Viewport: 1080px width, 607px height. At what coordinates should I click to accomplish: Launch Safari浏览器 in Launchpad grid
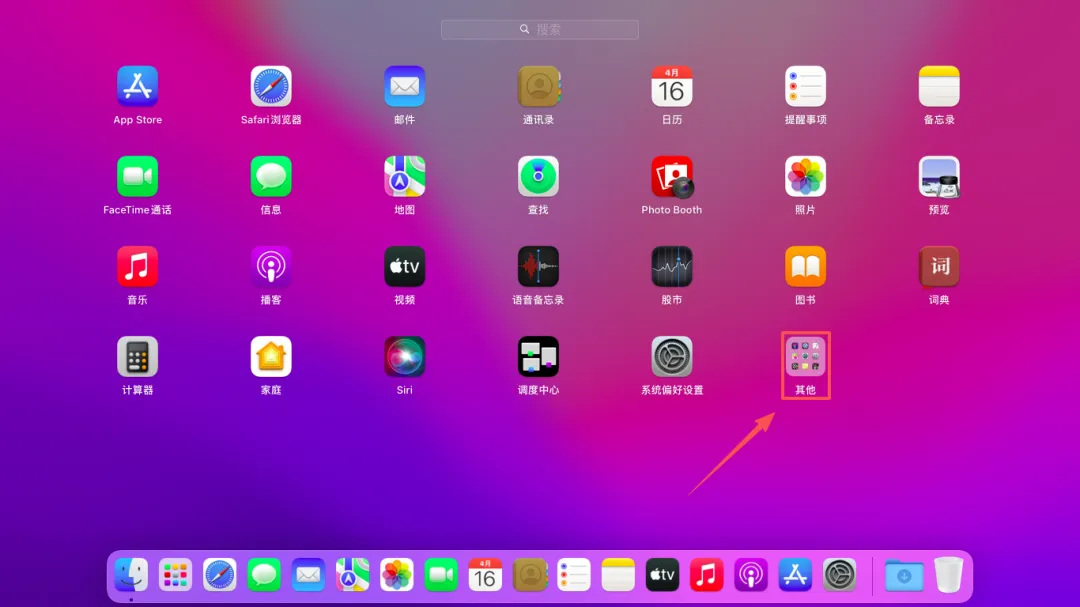(x=271, y=87)
